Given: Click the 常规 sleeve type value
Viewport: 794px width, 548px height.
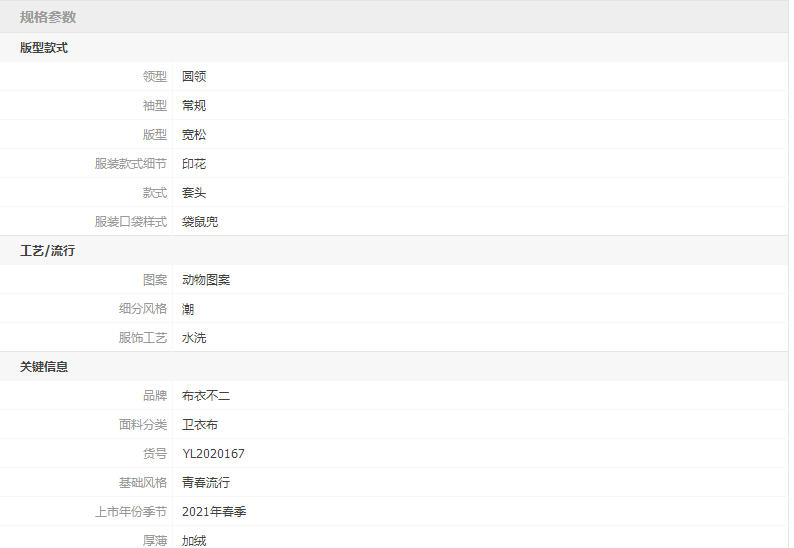Looking at the screenshot, I should coord(194,105).
